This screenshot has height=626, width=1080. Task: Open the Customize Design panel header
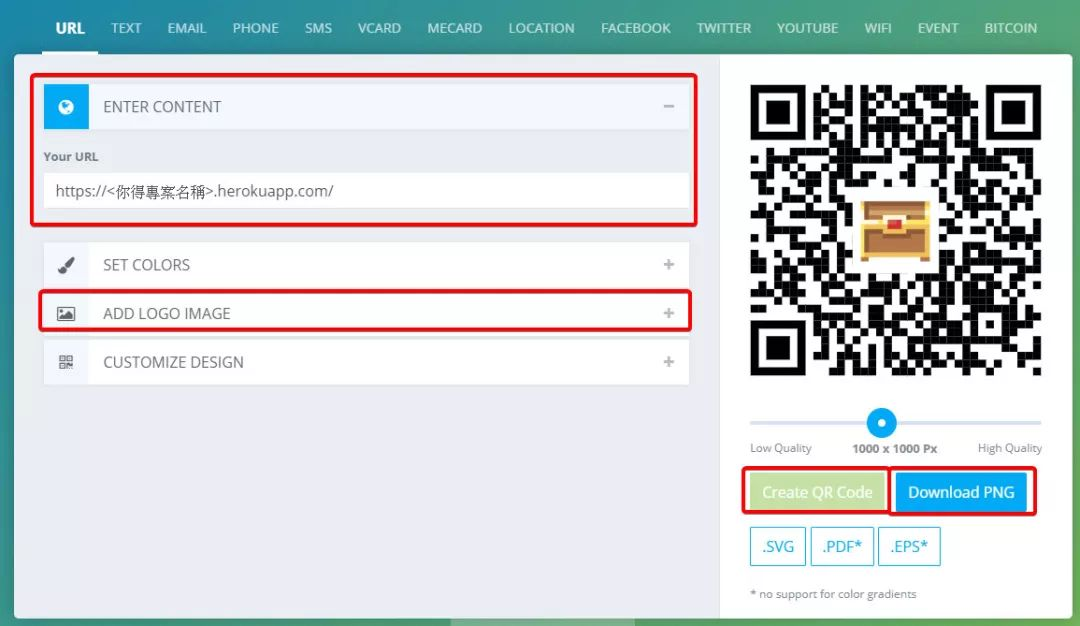point(366,362)
